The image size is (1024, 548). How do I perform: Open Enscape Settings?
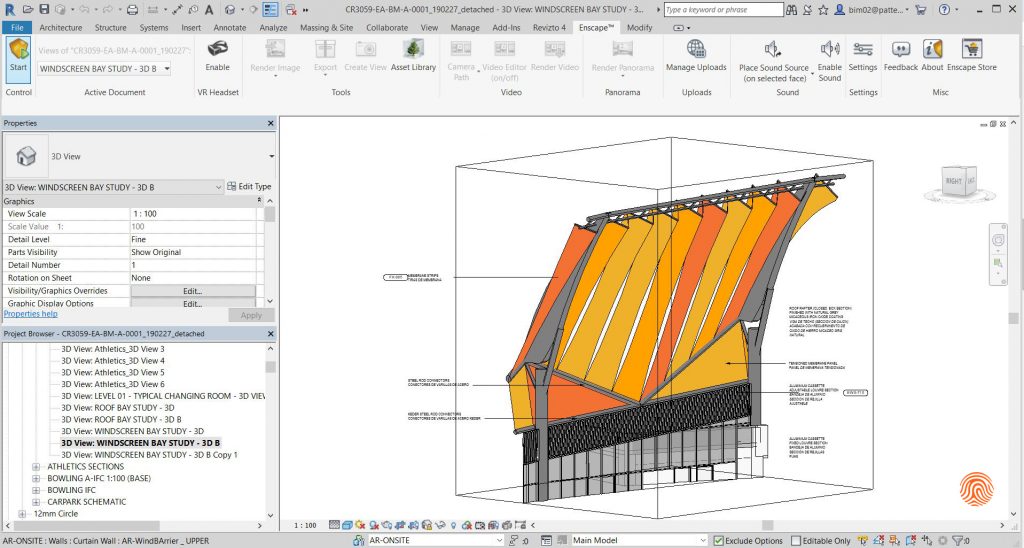(863, 56)
